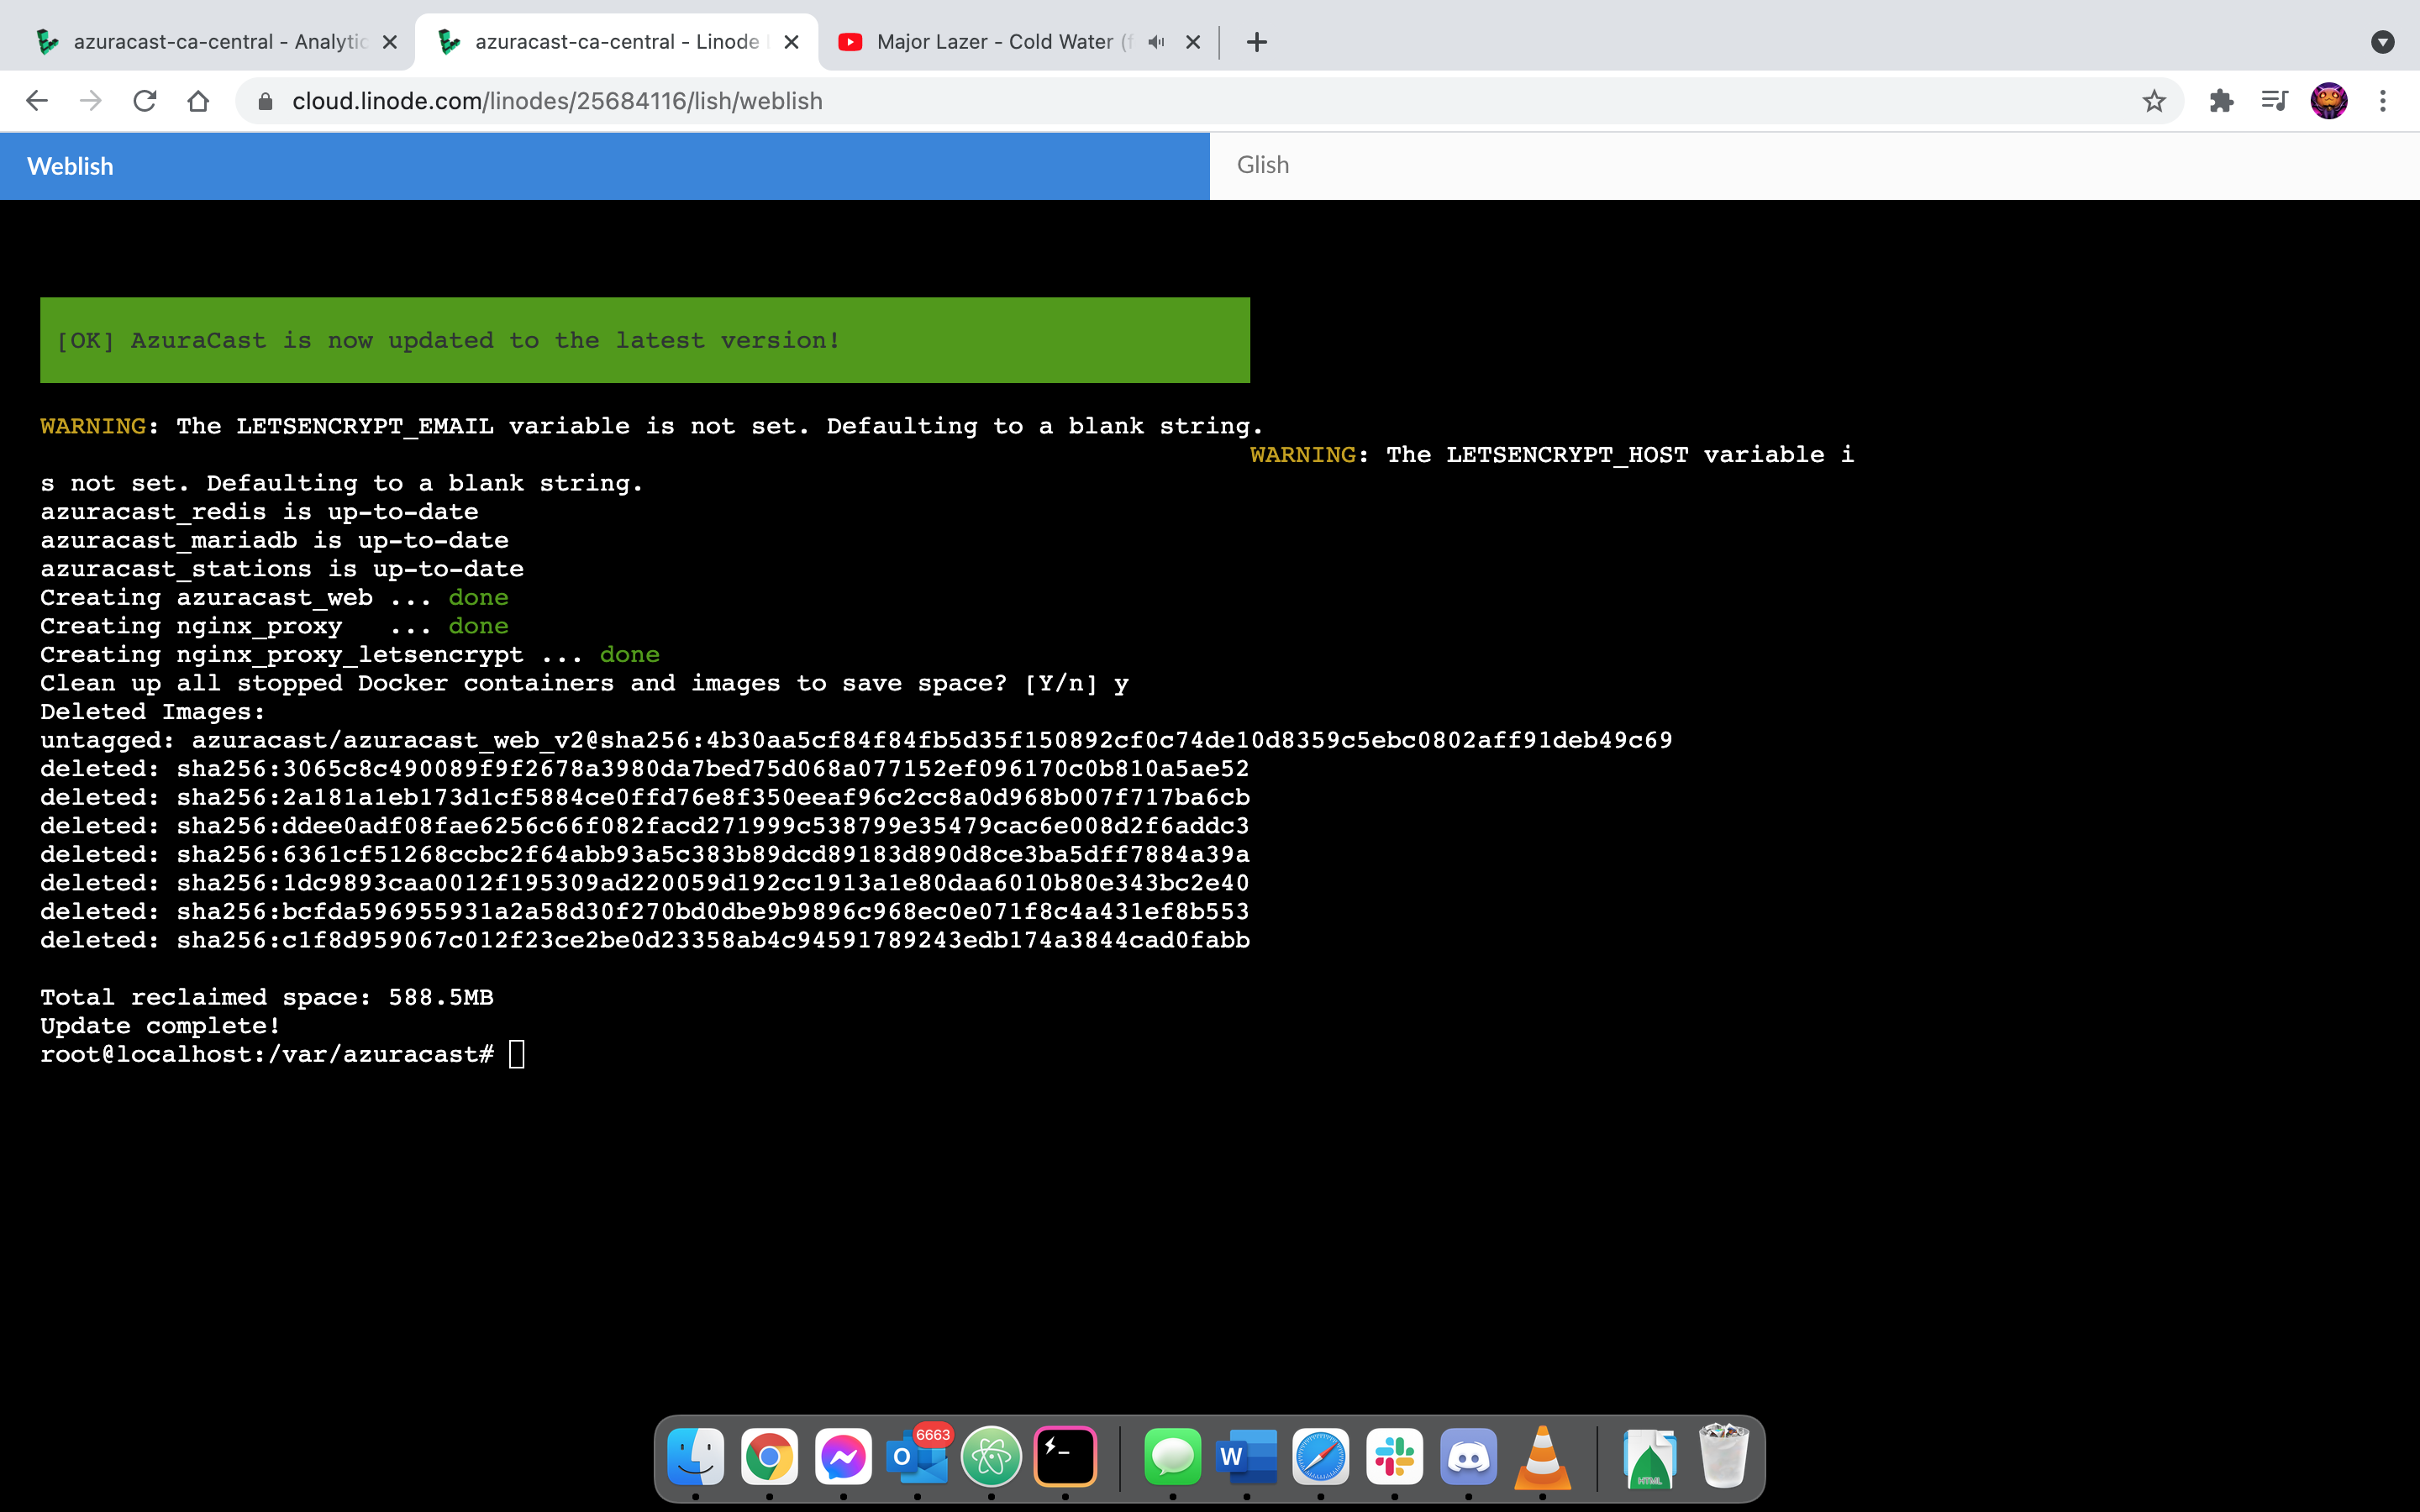Open a new browser tab
Viewport: 2420px width, 1512px height.
point(1257,42)
